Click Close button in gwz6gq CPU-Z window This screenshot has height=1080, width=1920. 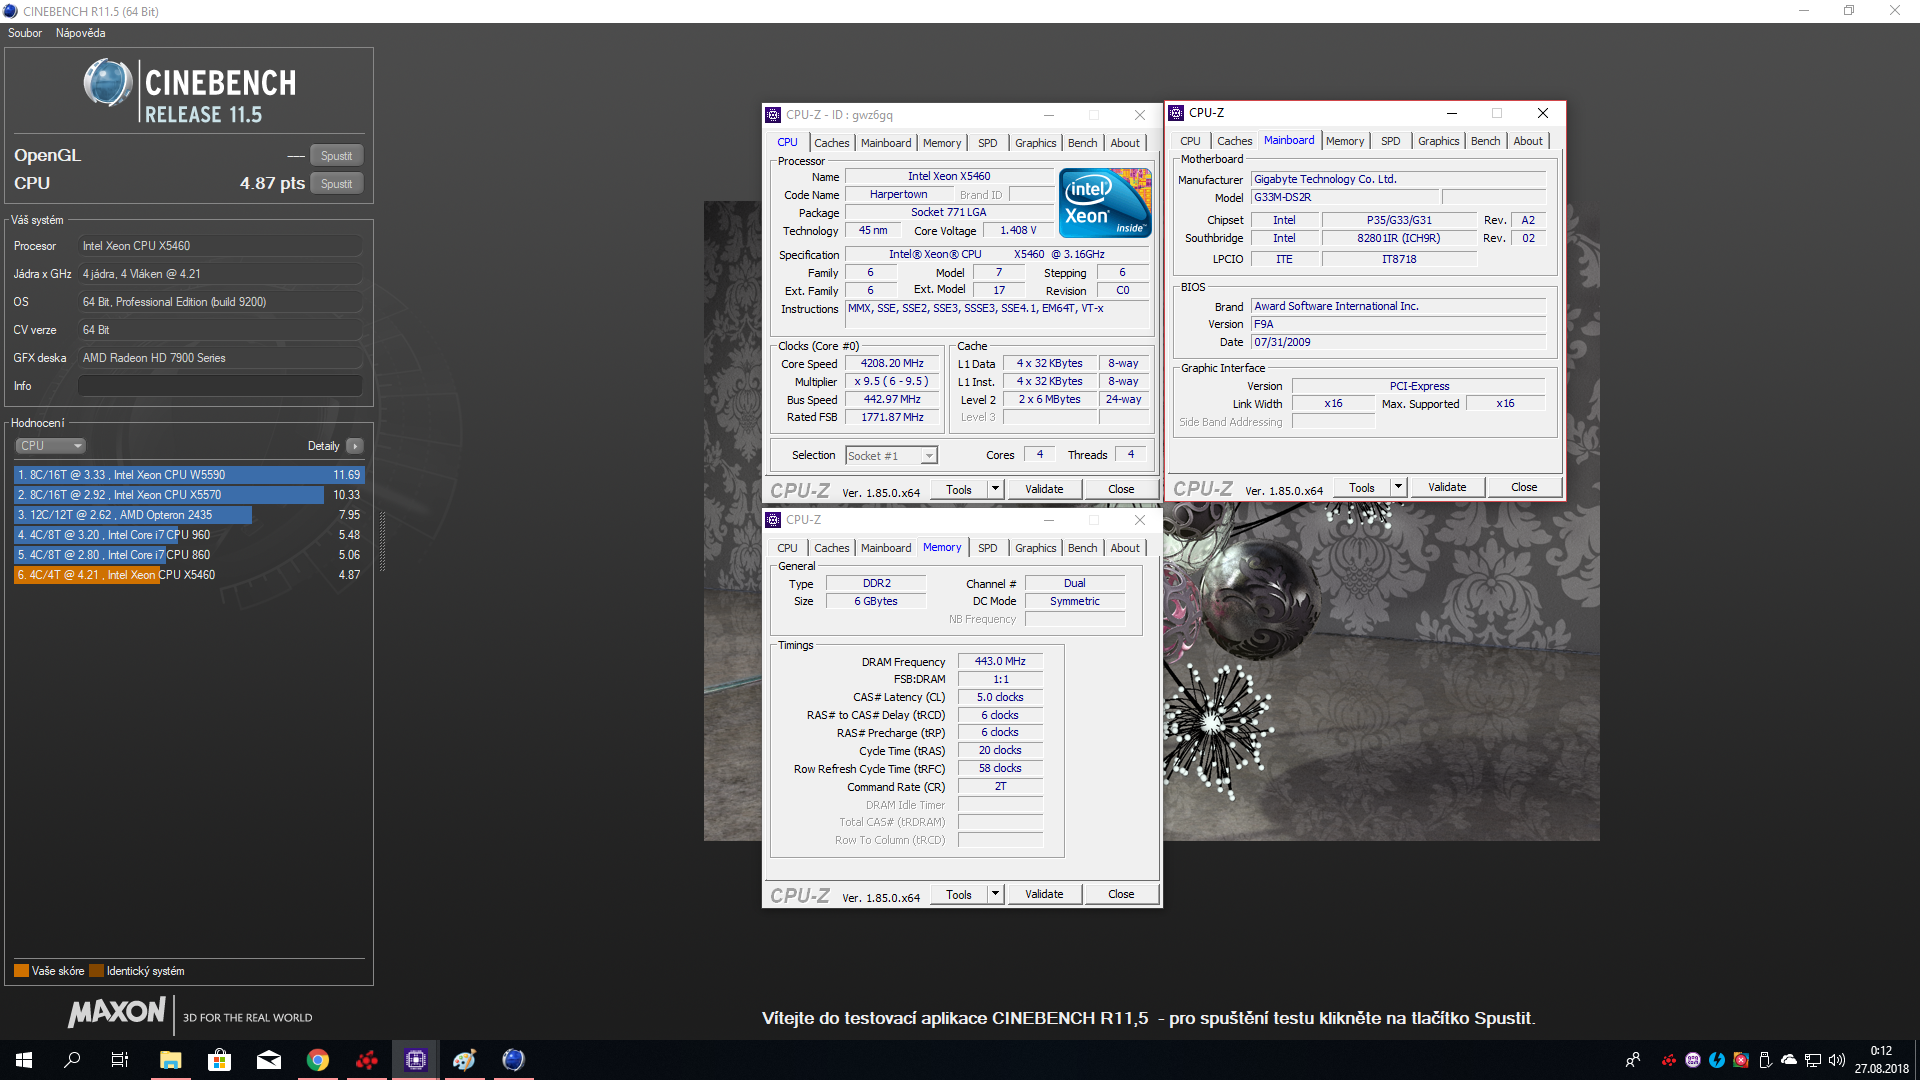[1121, 489]
